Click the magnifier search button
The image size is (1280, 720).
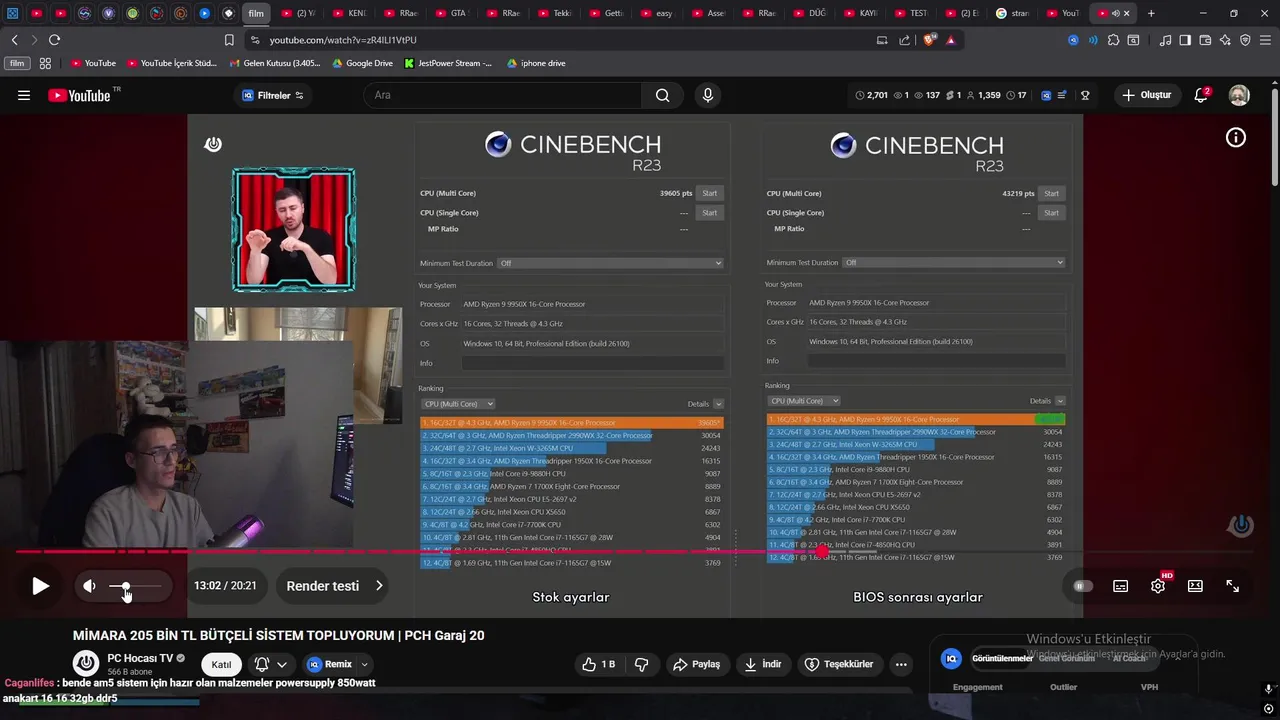(x=663, y=95)
